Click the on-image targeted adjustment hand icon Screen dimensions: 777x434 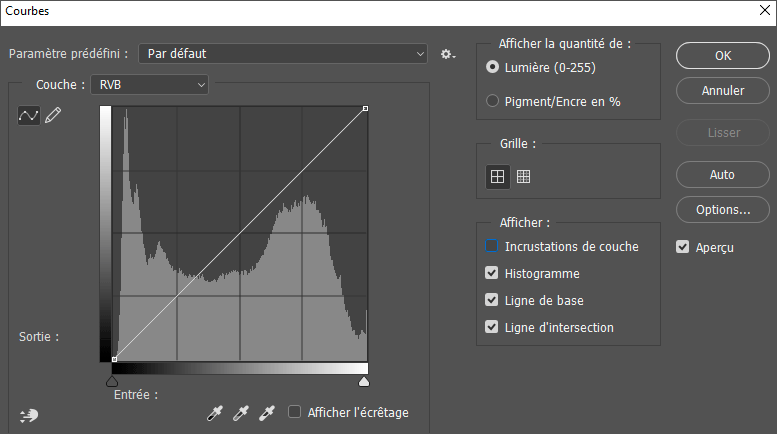tap(28, 415)
